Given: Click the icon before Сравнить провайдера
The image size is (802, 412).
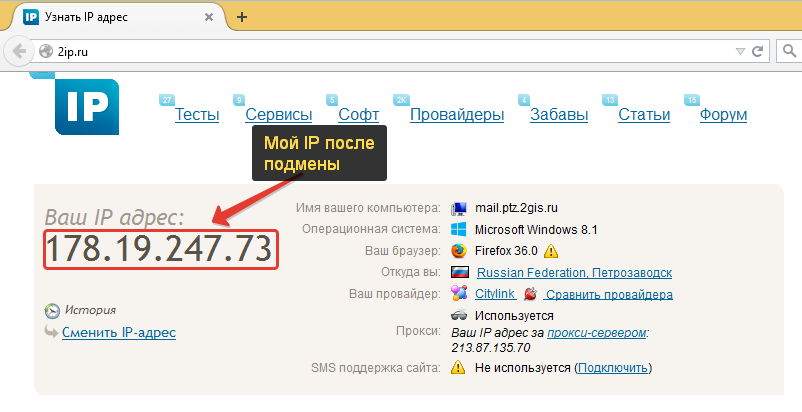Looking at the screenshot, I should point(531,294).
